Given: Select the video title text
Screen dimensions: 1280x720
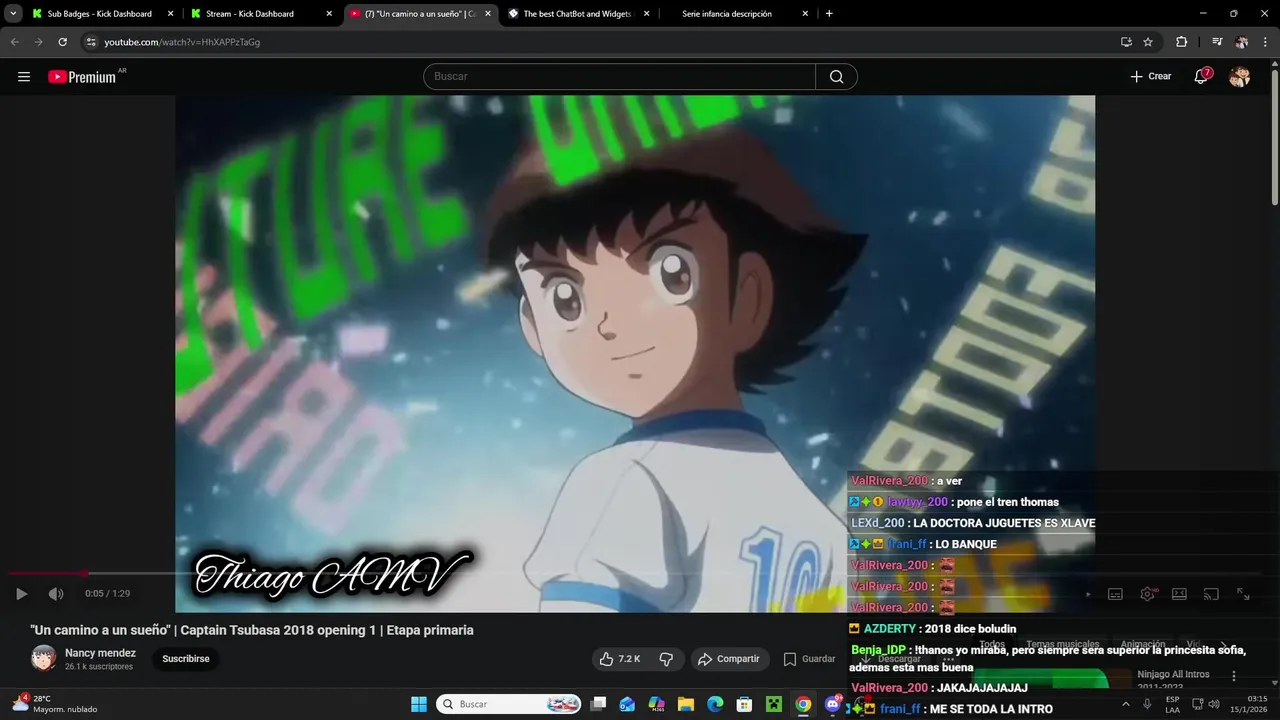Looking at the screenshot, I should point(252,630).
